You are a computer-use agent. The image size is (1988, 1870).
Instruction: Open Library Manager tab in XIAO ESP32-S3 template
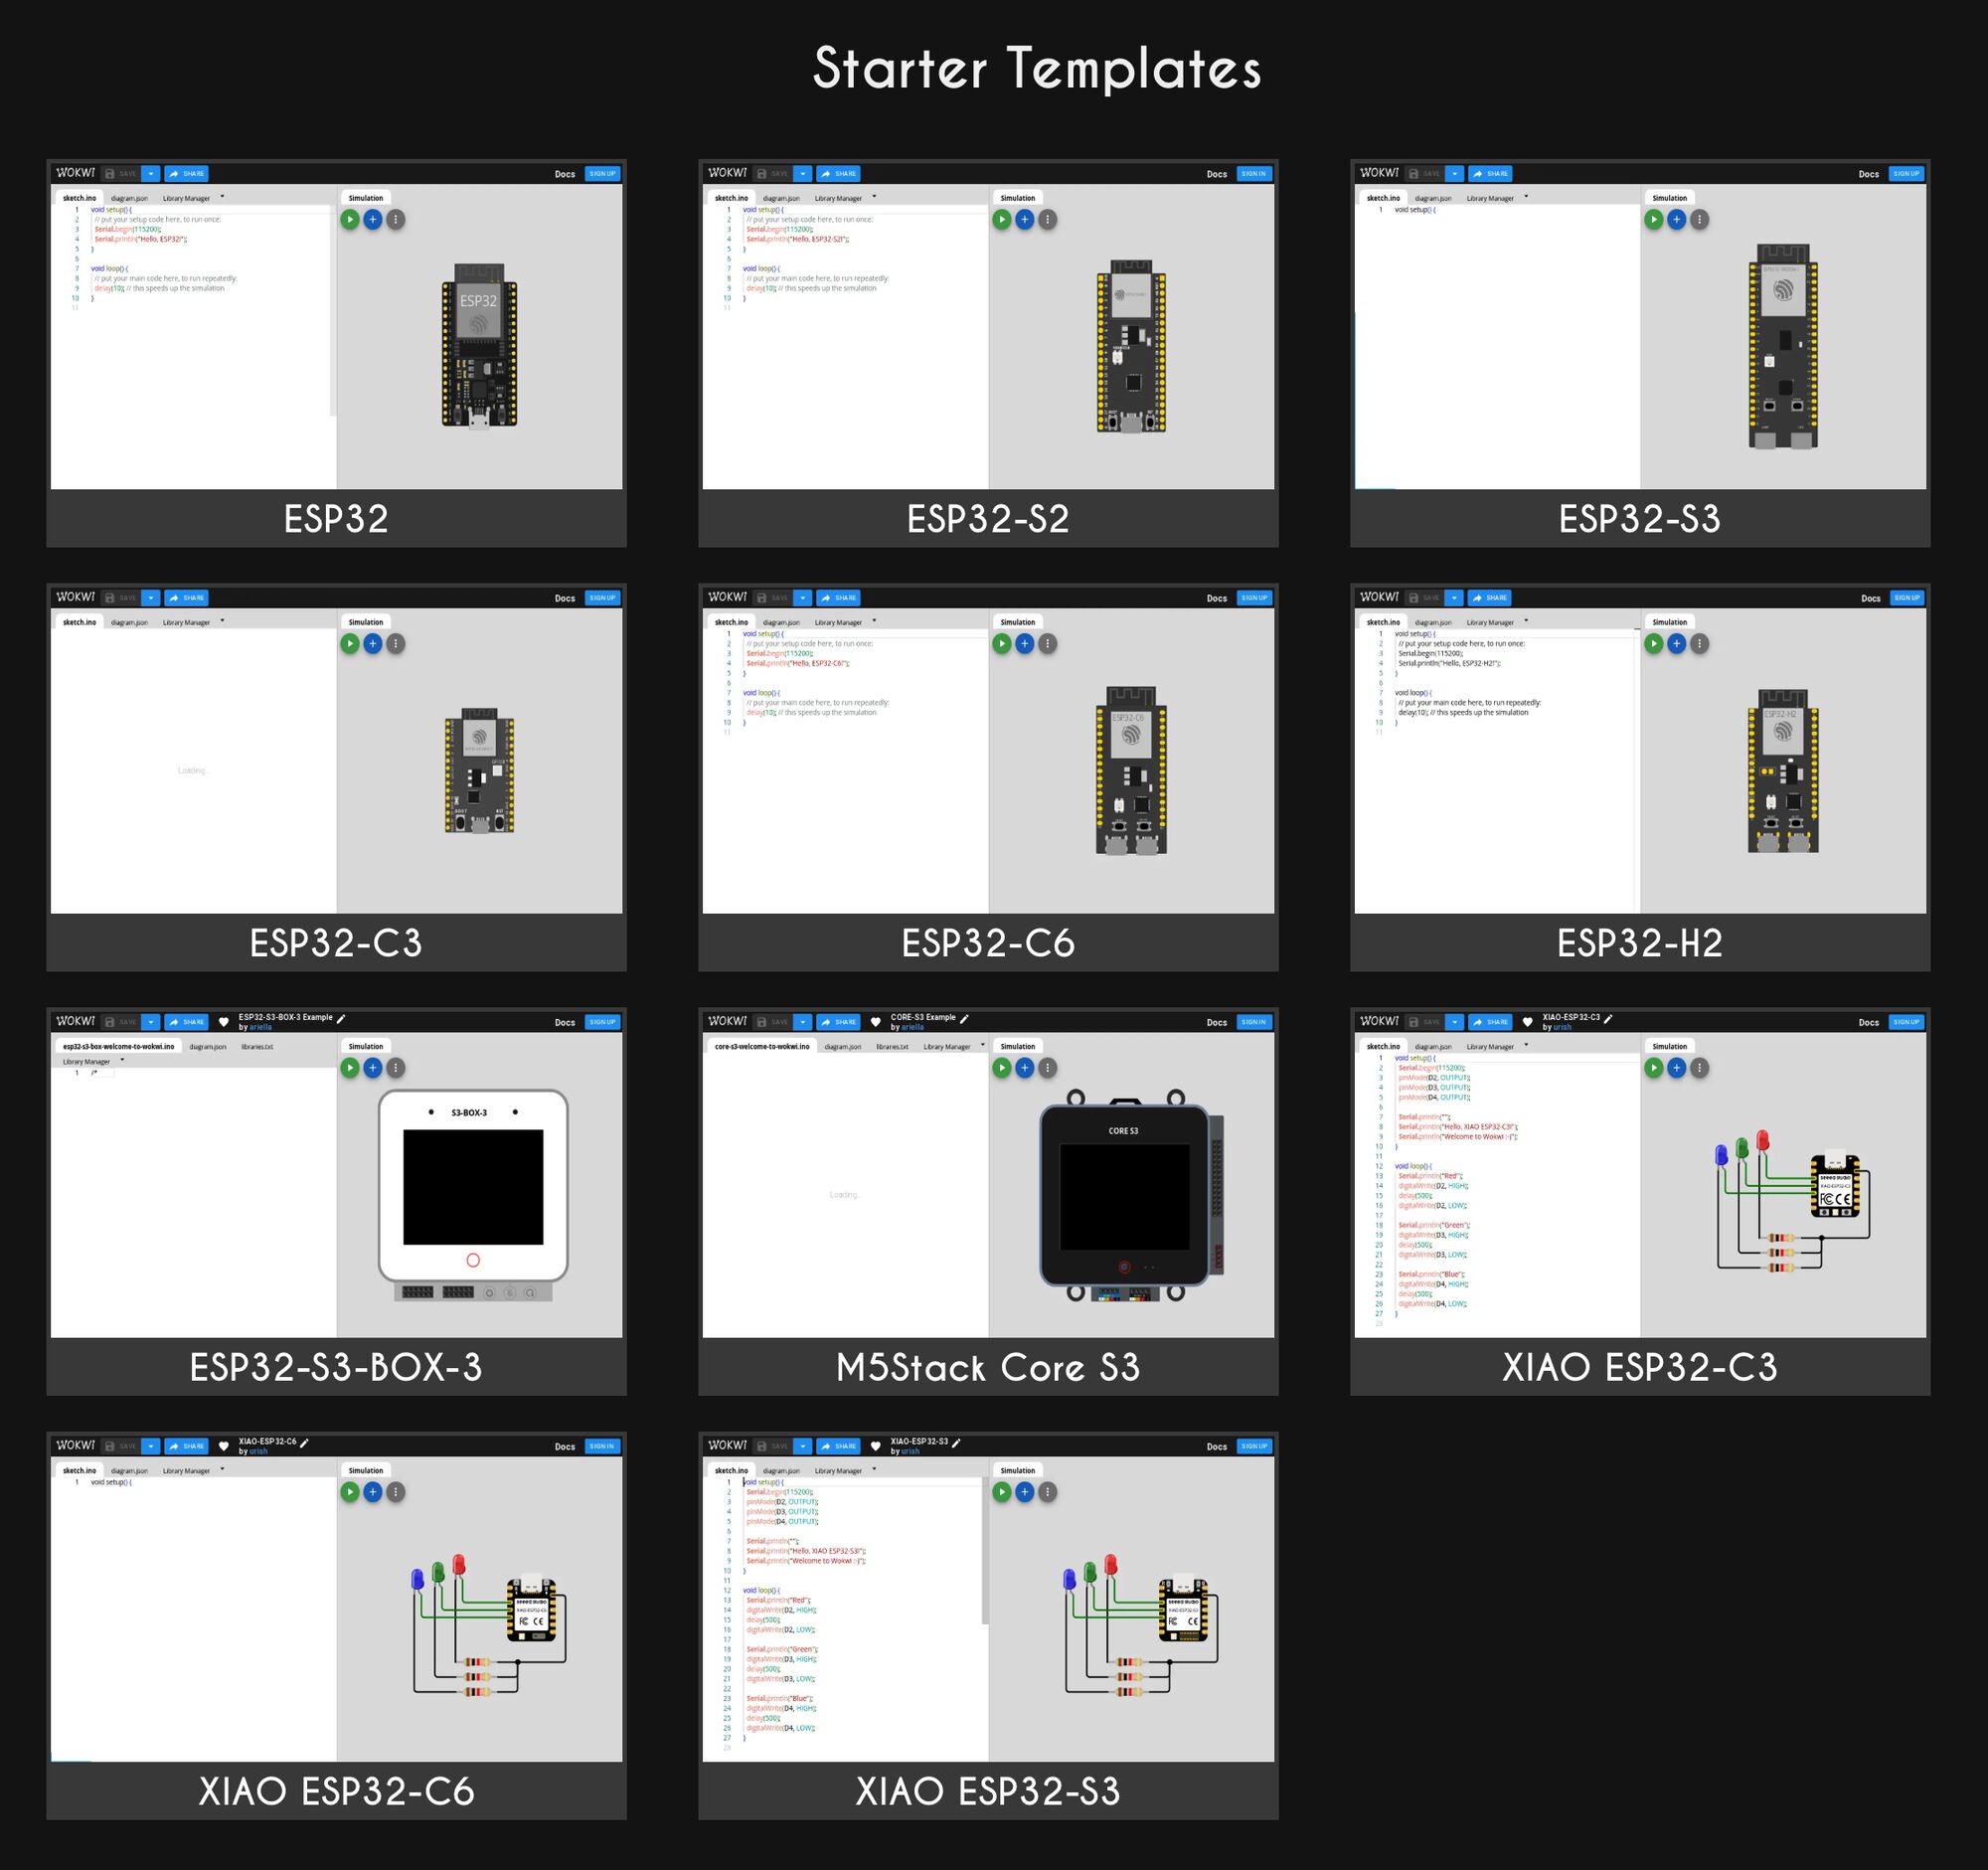point(838,1471)
